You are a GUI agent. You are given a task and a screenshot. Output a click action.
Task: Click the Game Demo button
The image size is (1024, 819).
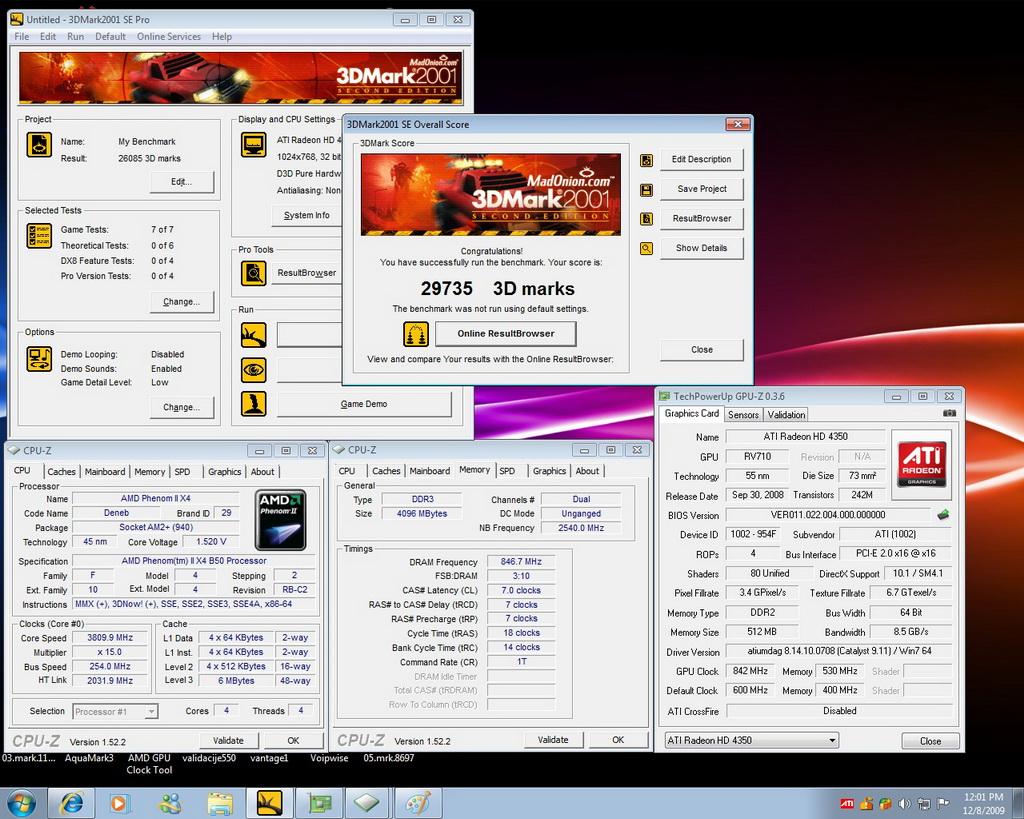[x=364, y=404]
